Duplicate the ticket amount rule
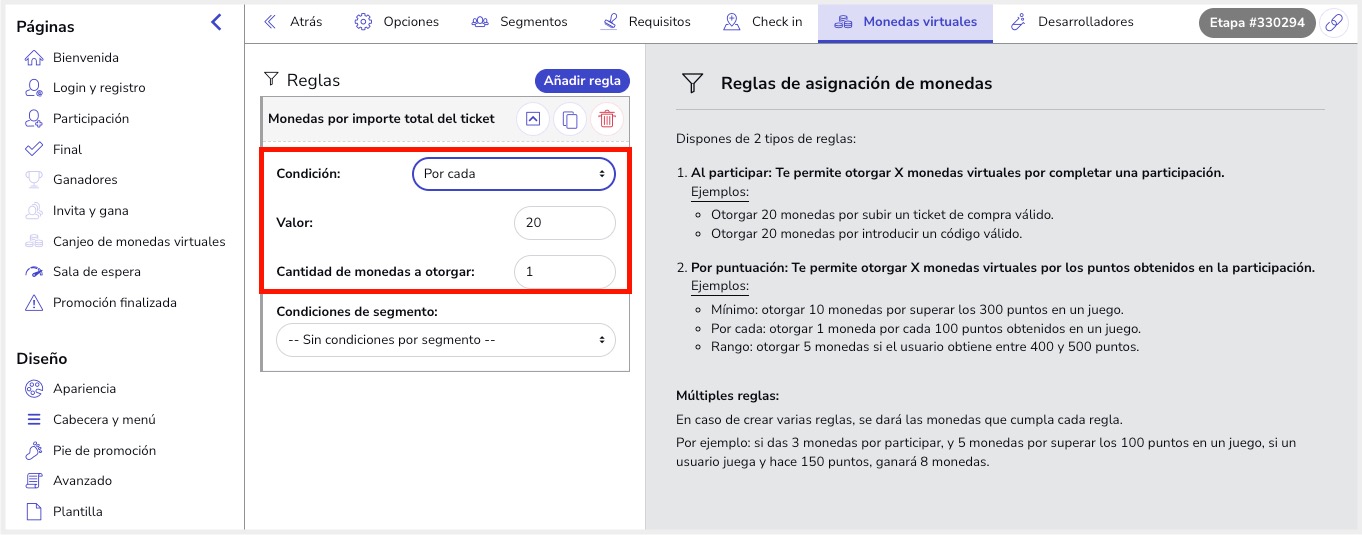 pos(570,119)
